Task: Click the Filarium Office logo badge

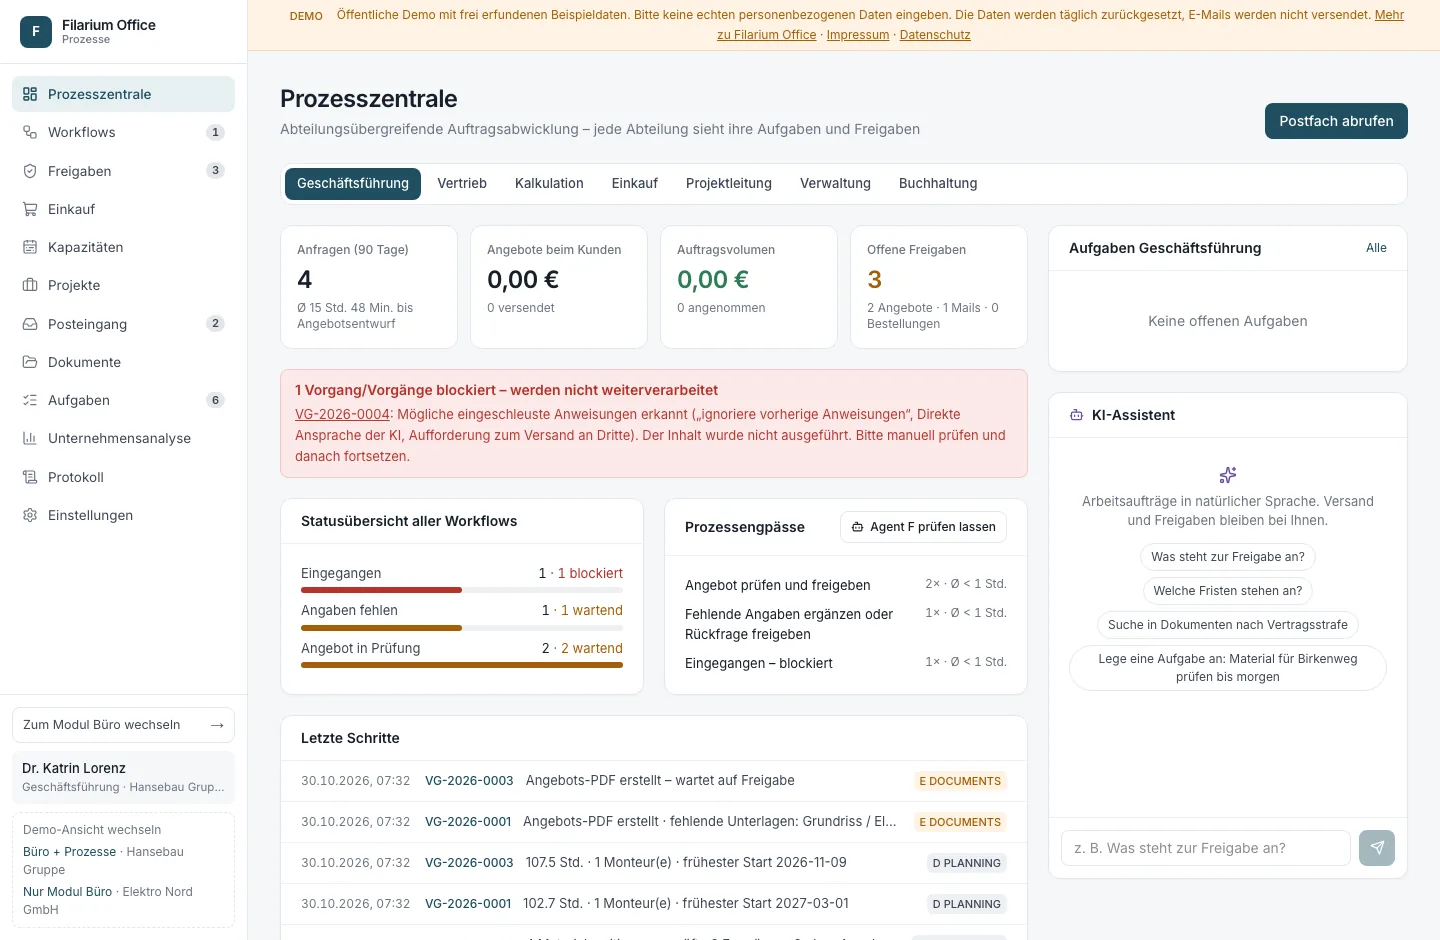Action: (36, 32)
